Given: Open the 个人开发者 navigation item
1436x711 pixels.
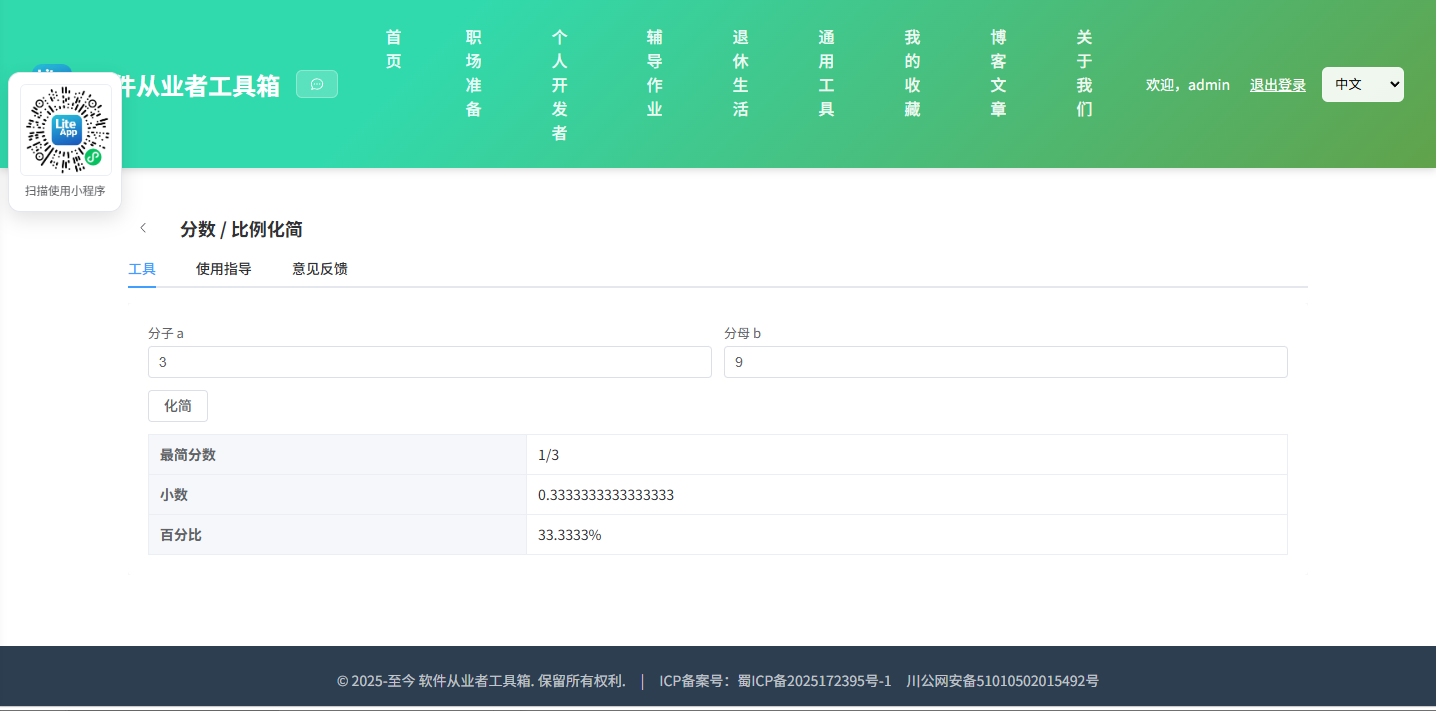Looking at the screenshot, I should (560, 85).
